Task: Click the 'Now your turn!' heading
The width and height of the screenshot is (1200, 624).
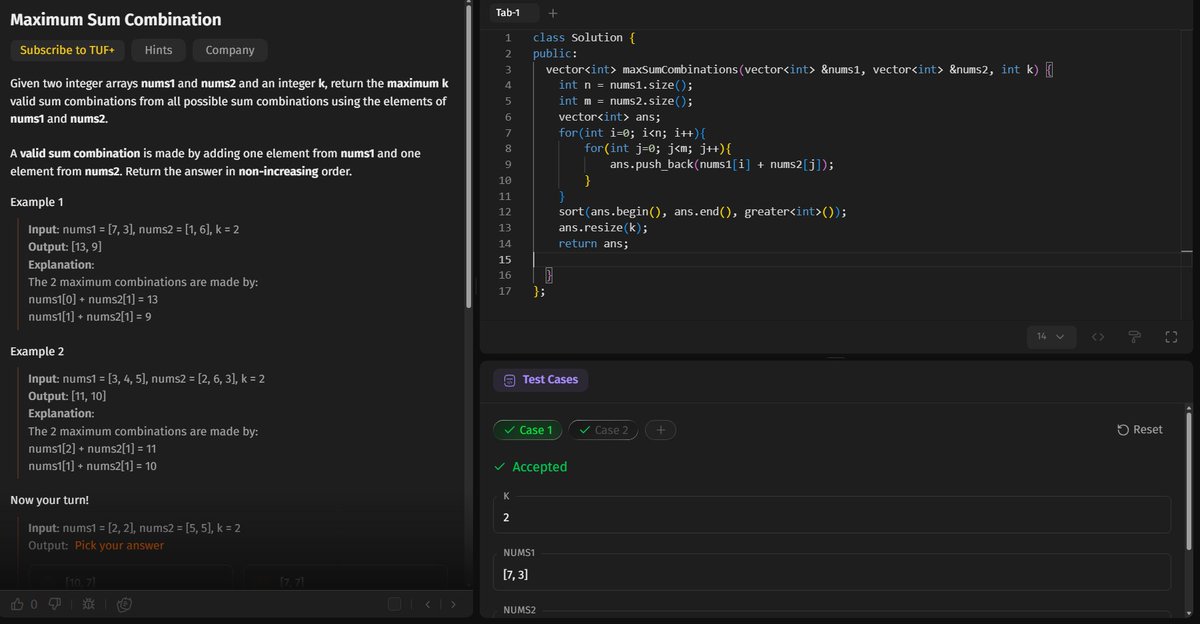Action: (x=50, y=499)
